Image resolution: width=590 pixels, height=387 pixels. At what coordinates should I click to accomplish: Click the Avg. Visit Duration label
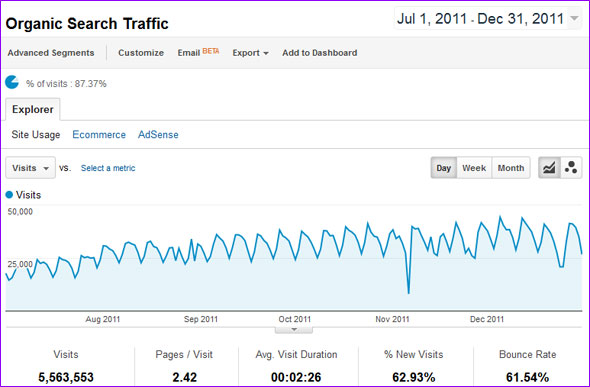tap(297, 354)
